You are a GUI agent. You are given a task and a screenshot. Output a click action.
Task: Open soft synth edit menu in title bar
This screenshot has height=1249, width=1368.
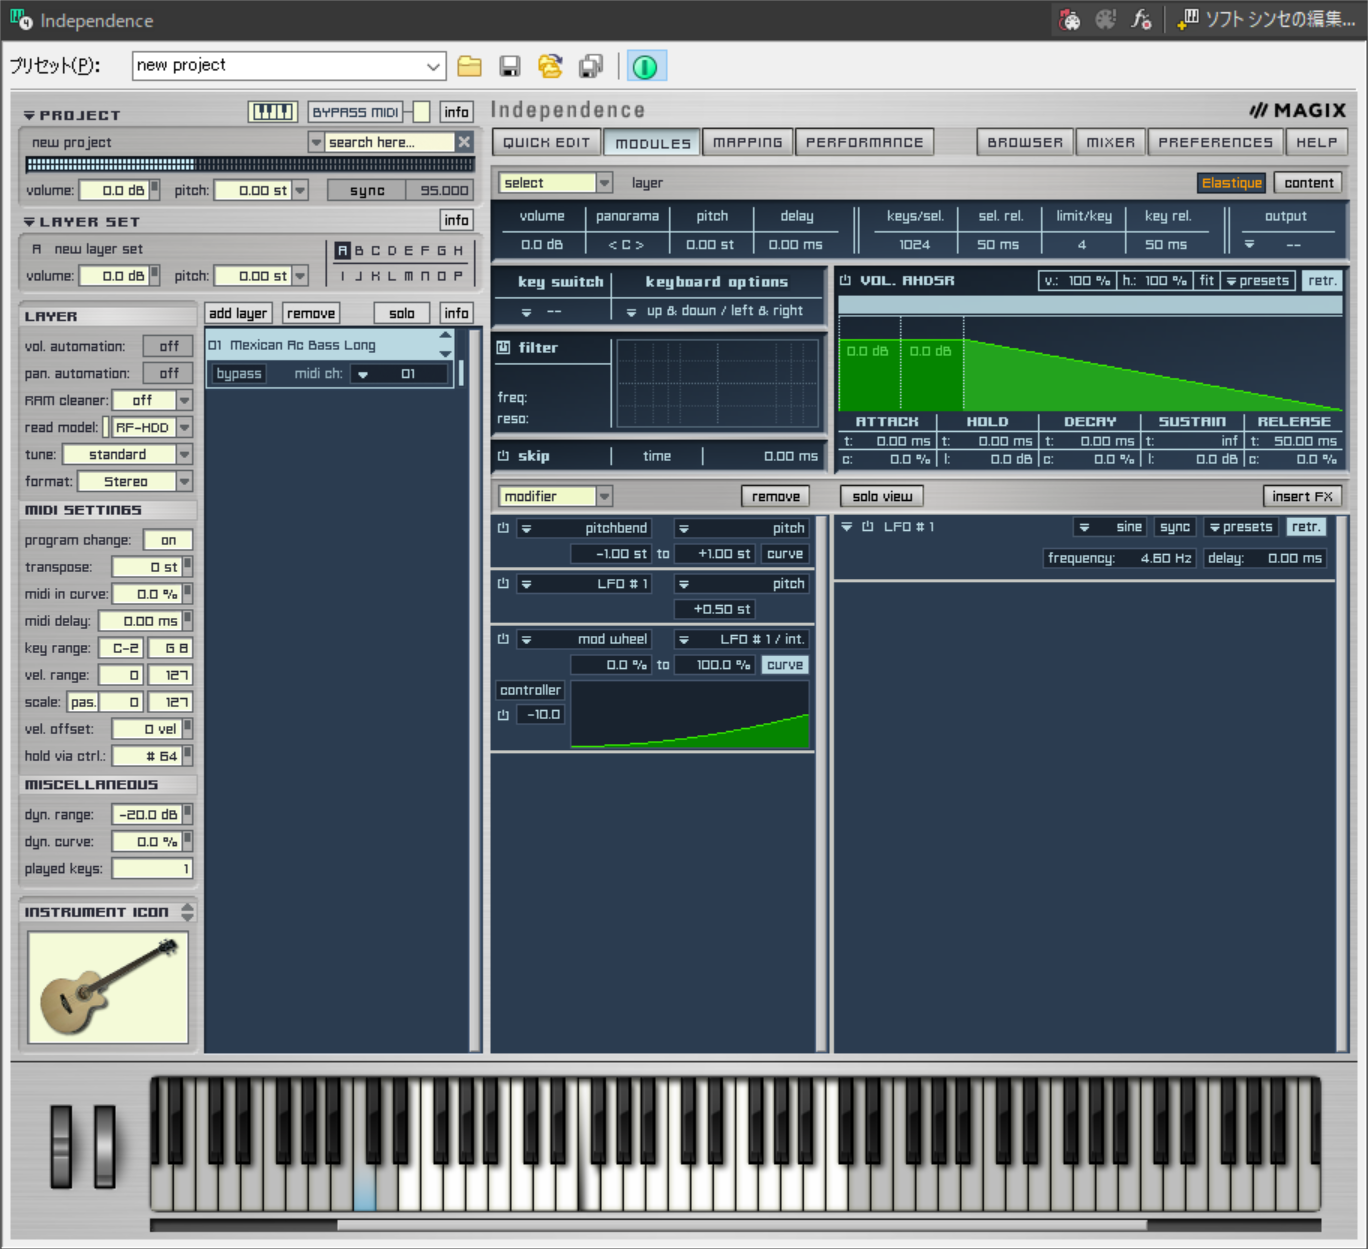1267,19
